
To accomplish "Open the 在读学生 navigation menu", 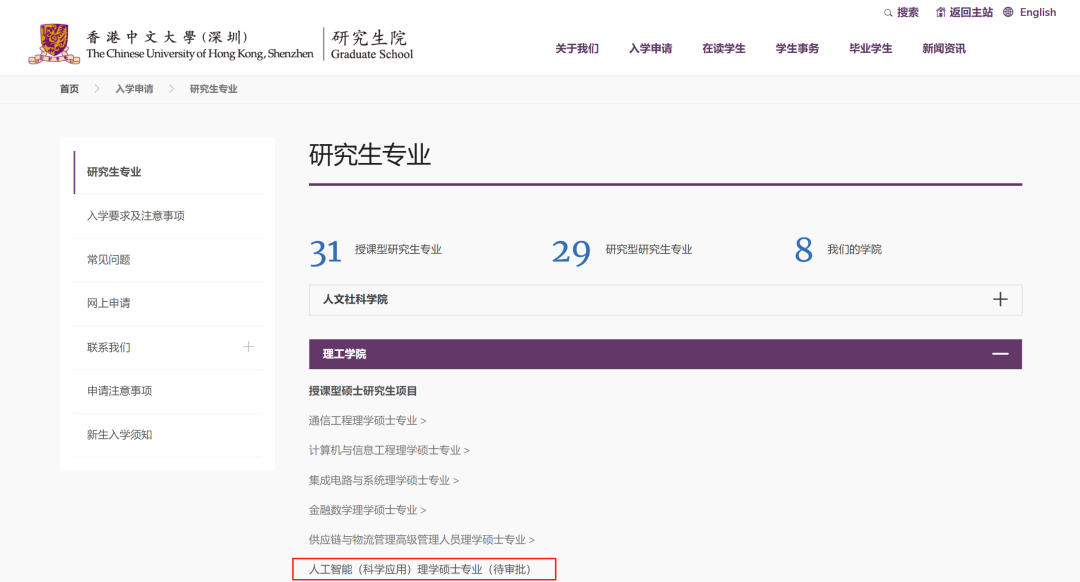I will (724, 49).
